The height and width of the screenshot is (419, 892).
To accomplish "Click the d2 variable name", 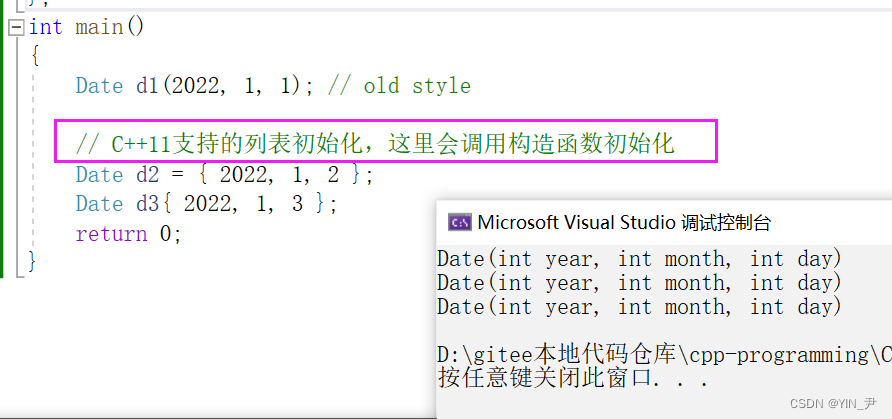I will coord(147,175).
